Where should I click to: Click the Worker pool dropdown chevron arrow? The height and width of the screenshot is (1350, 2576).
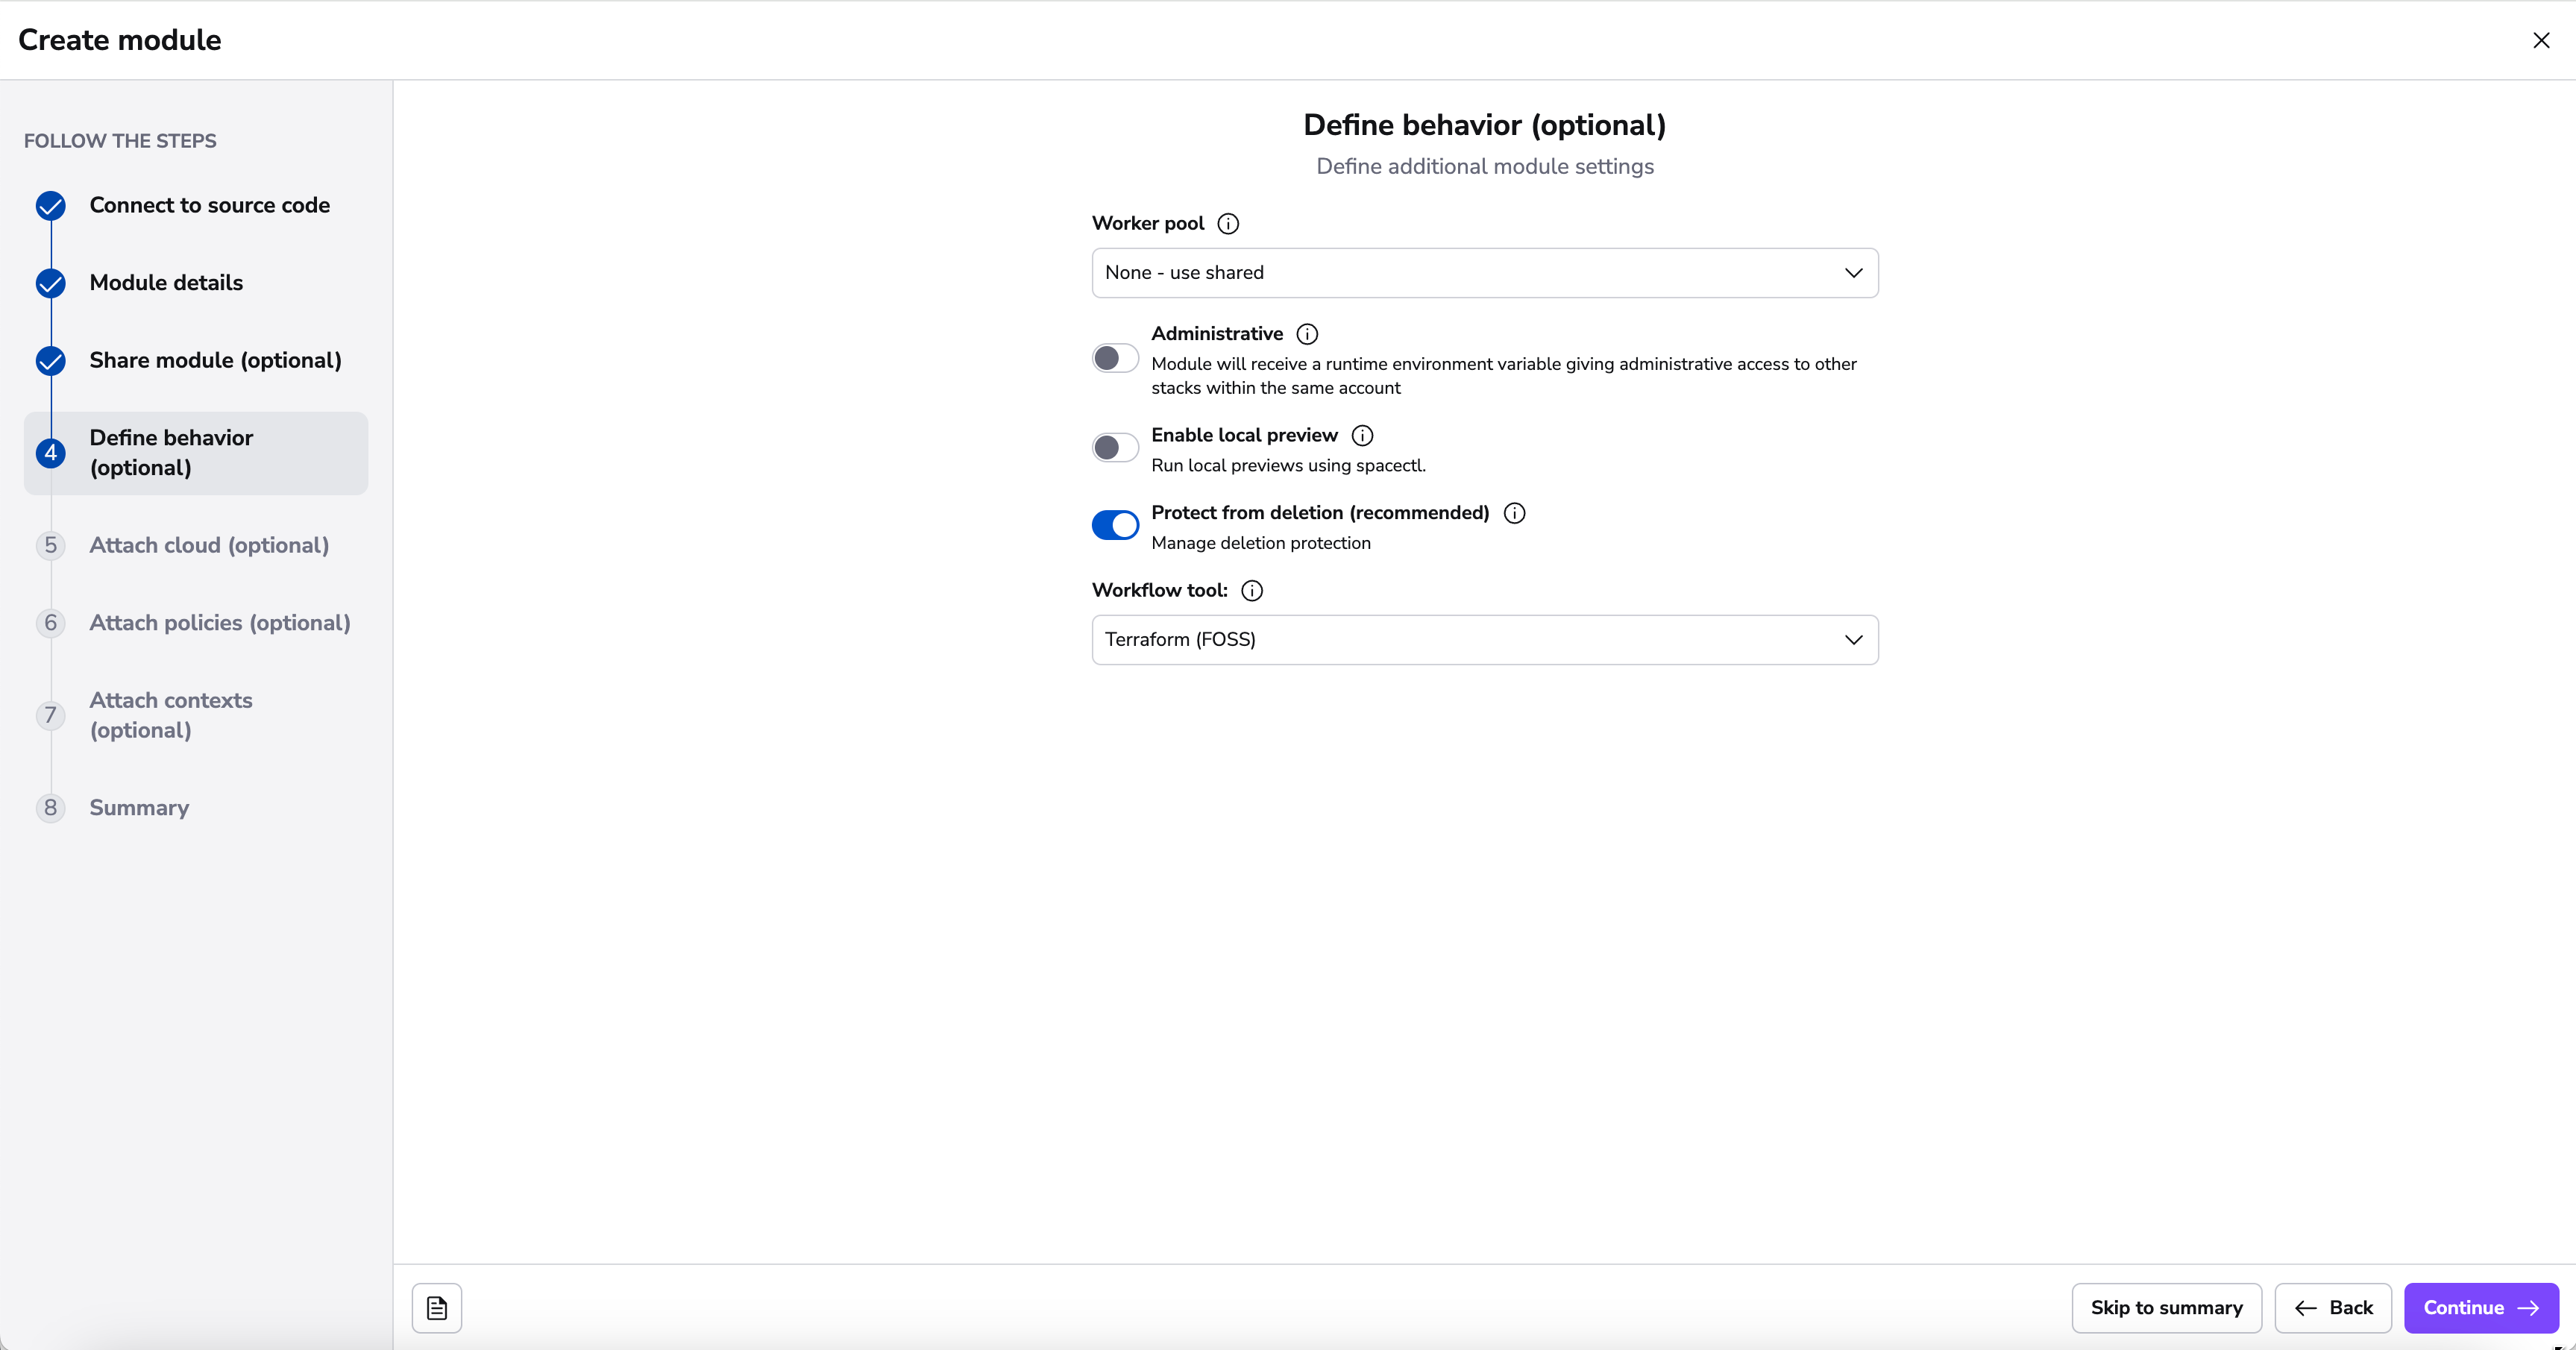tap(1853, 273)
